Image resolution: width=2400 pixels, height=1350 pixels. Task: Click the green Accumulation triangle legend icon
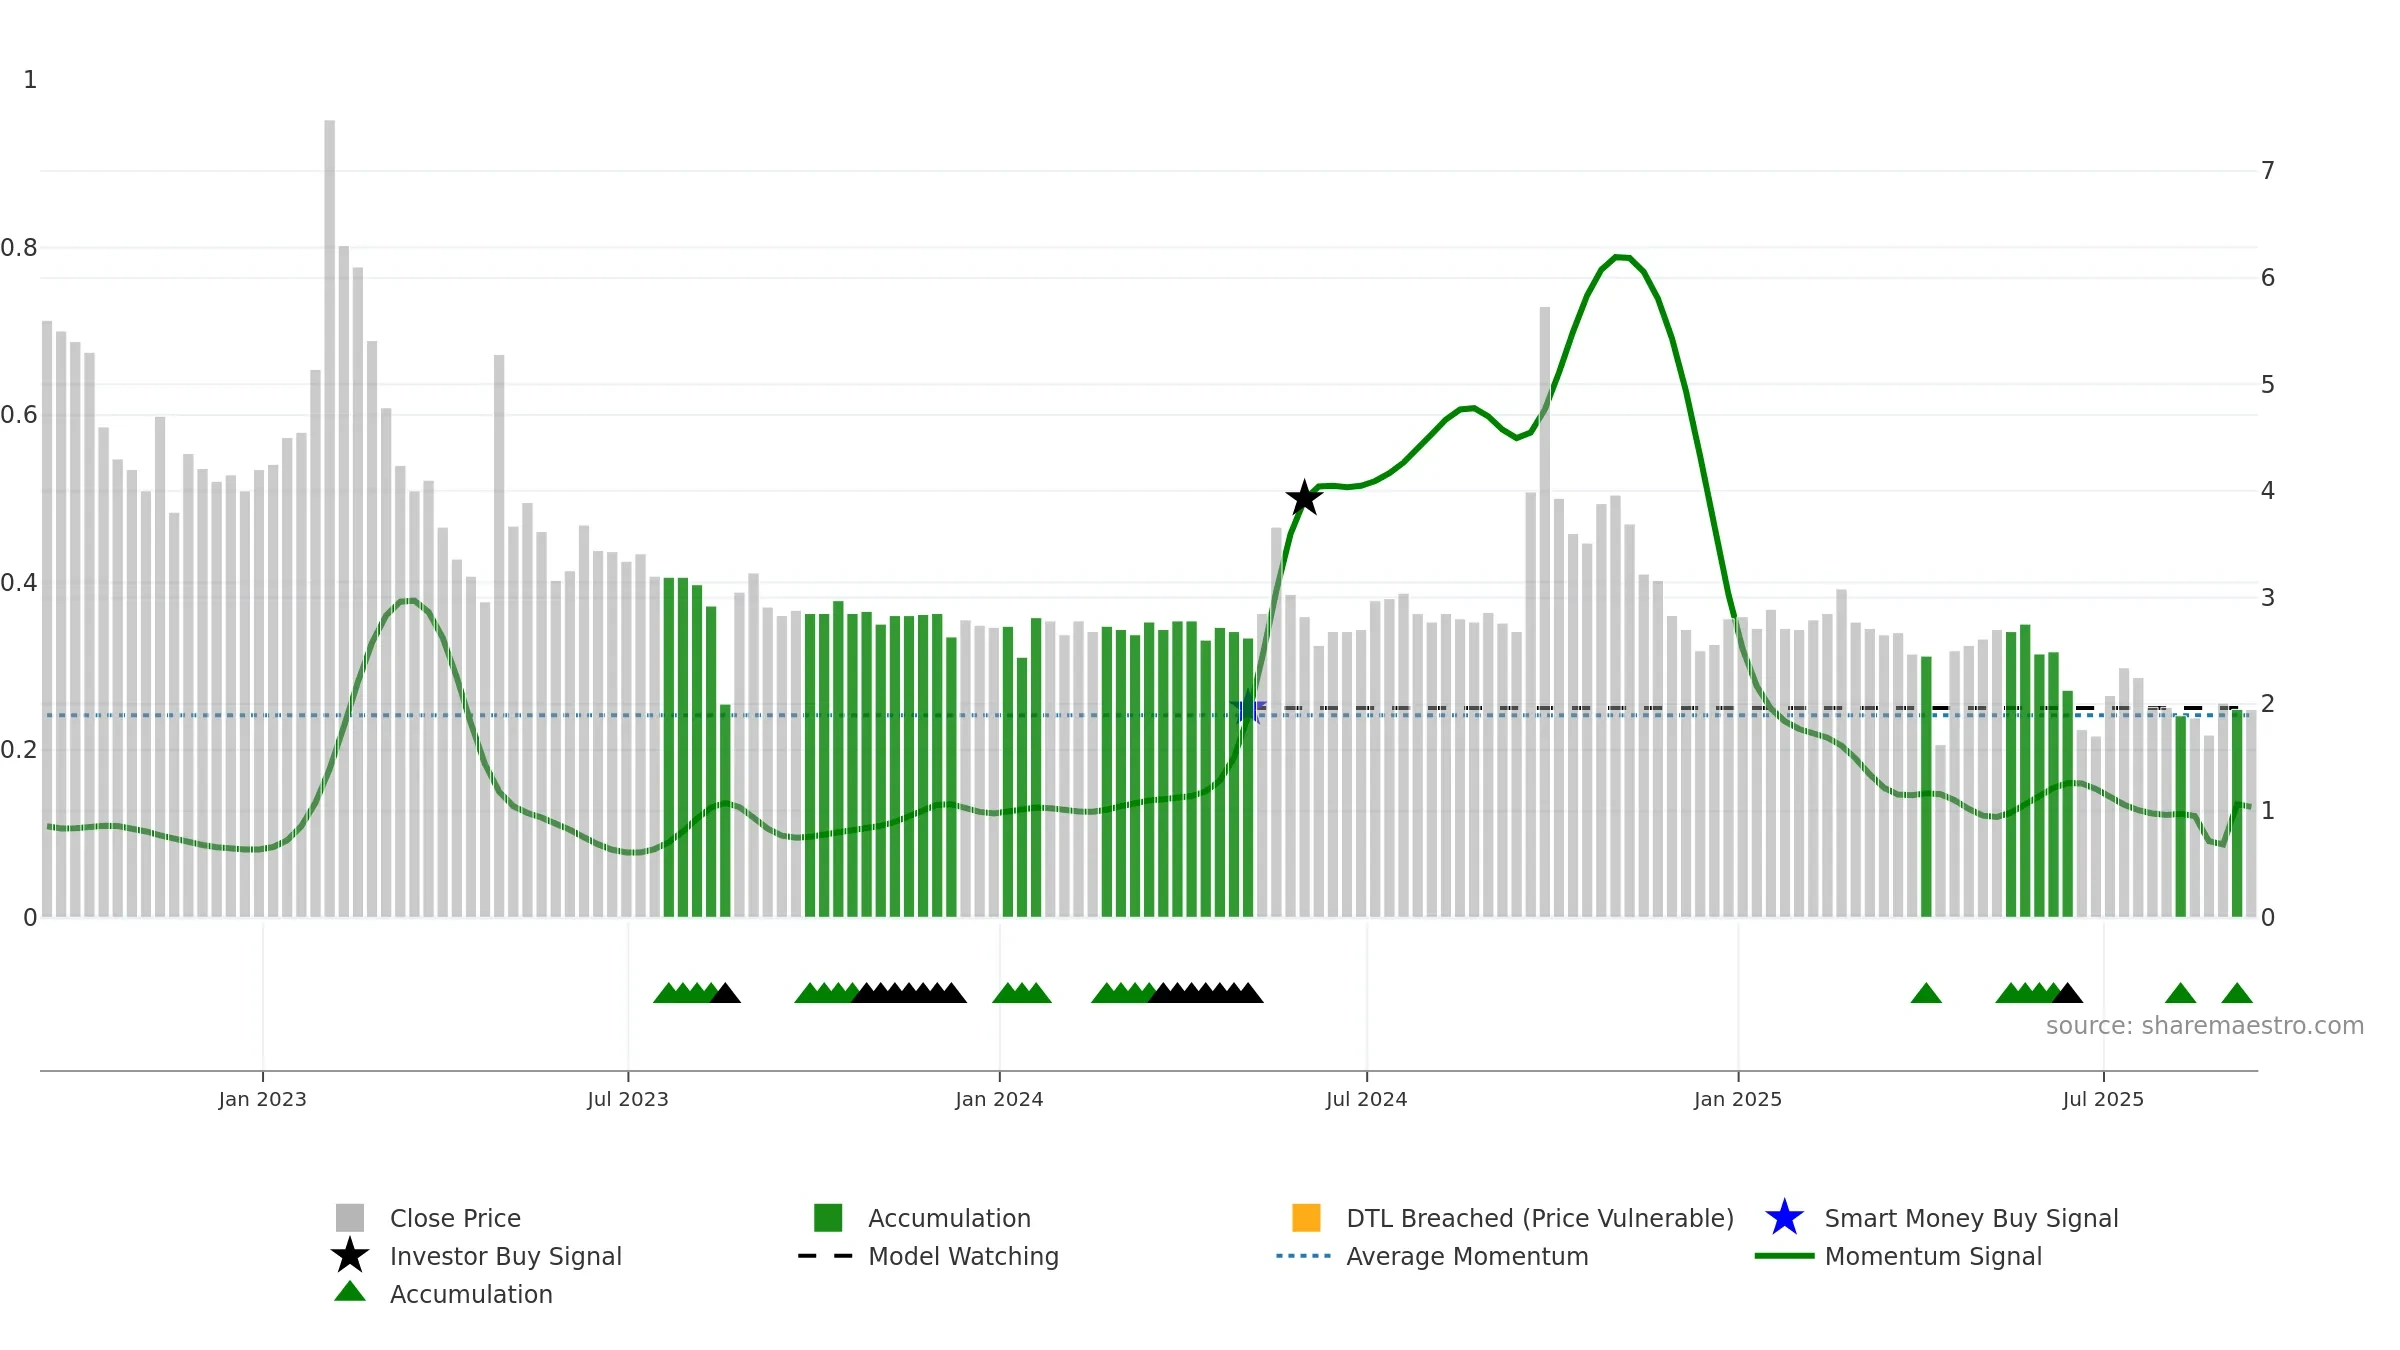point(350,1292)
